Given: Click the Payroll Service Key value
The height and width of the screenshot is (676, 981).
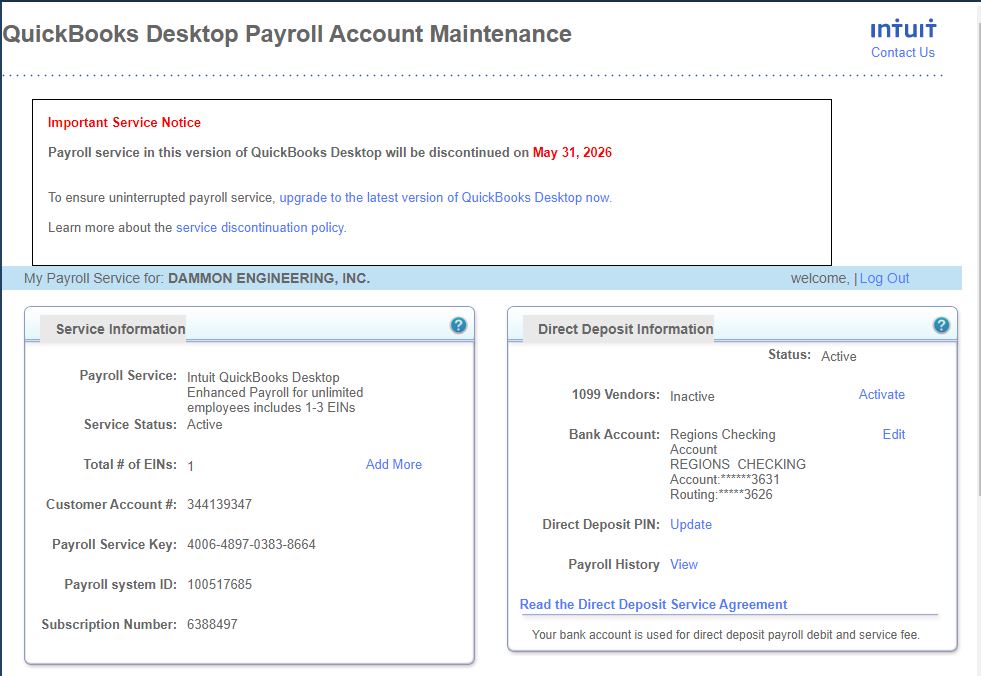Looking at the screenshot, I should click(251, 545).
